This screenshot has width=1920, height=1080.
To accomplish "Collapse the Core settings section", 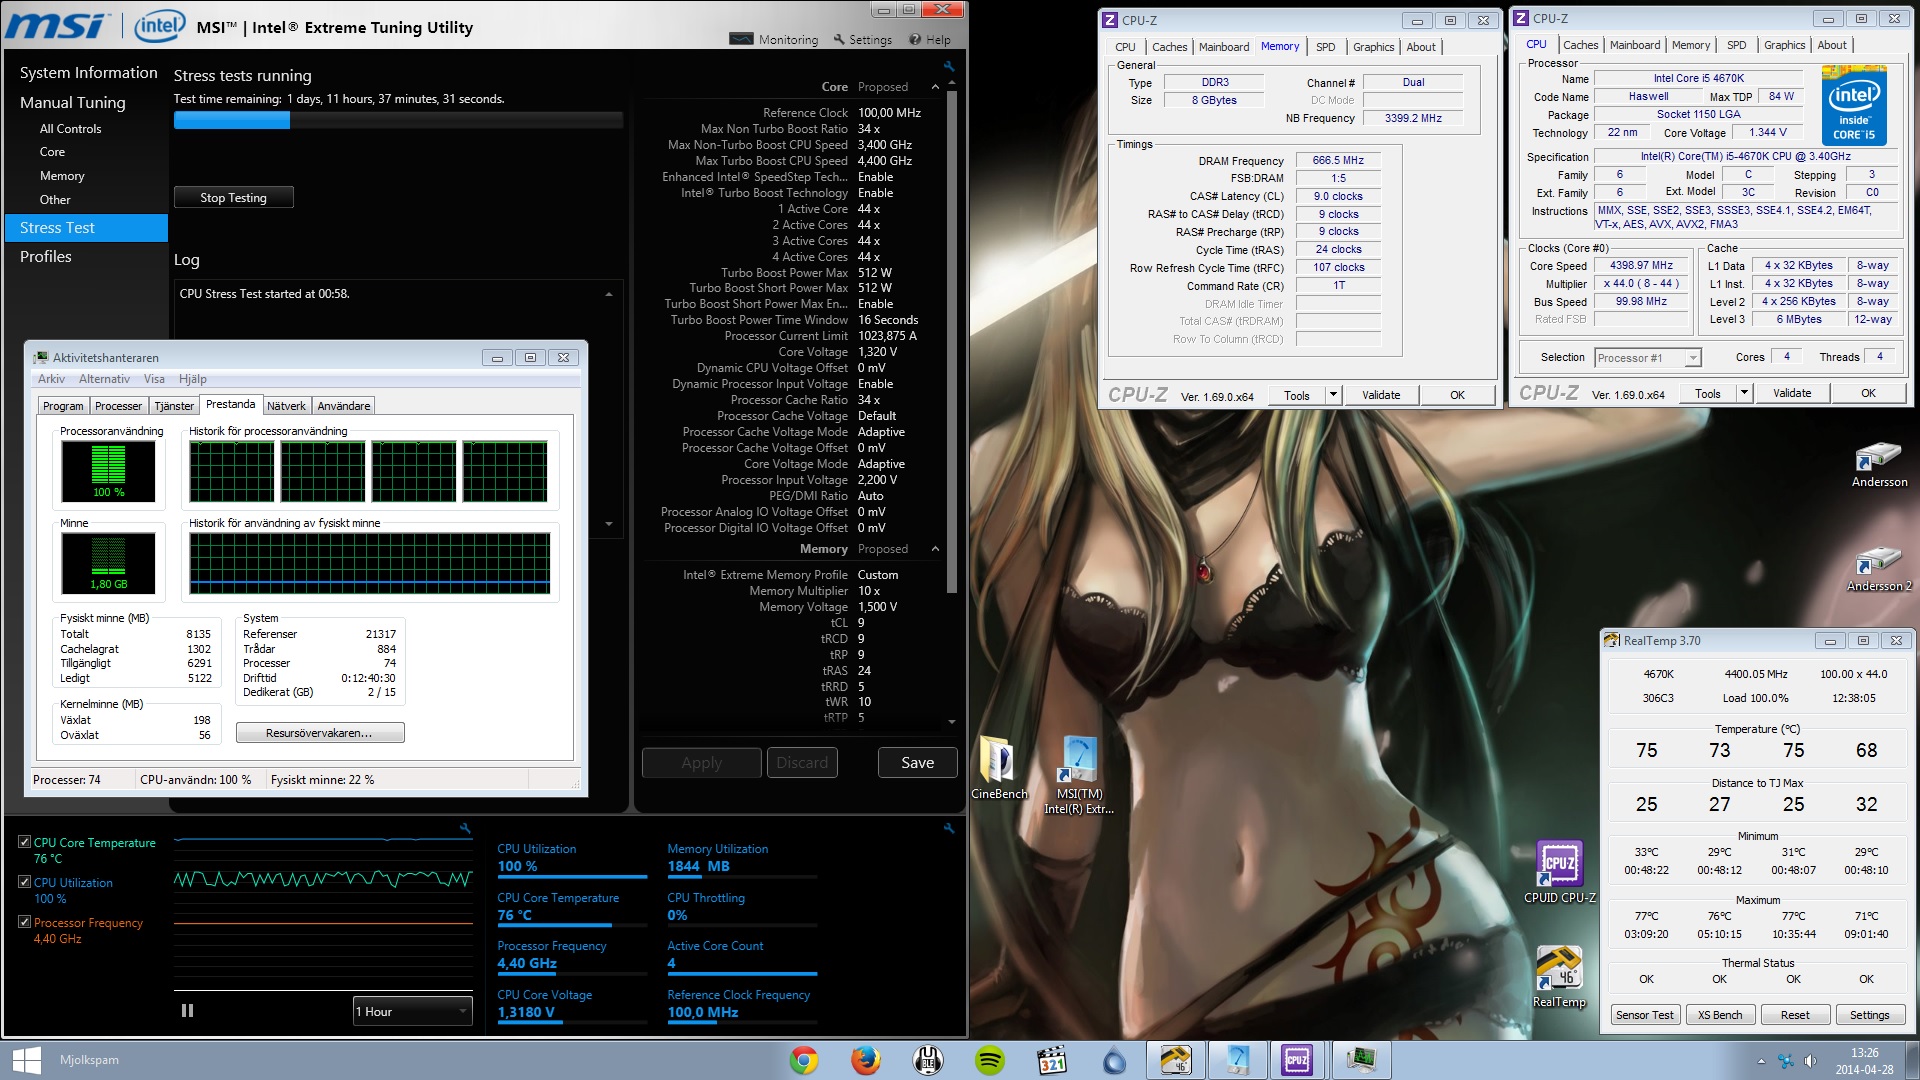I will [935, 87].
